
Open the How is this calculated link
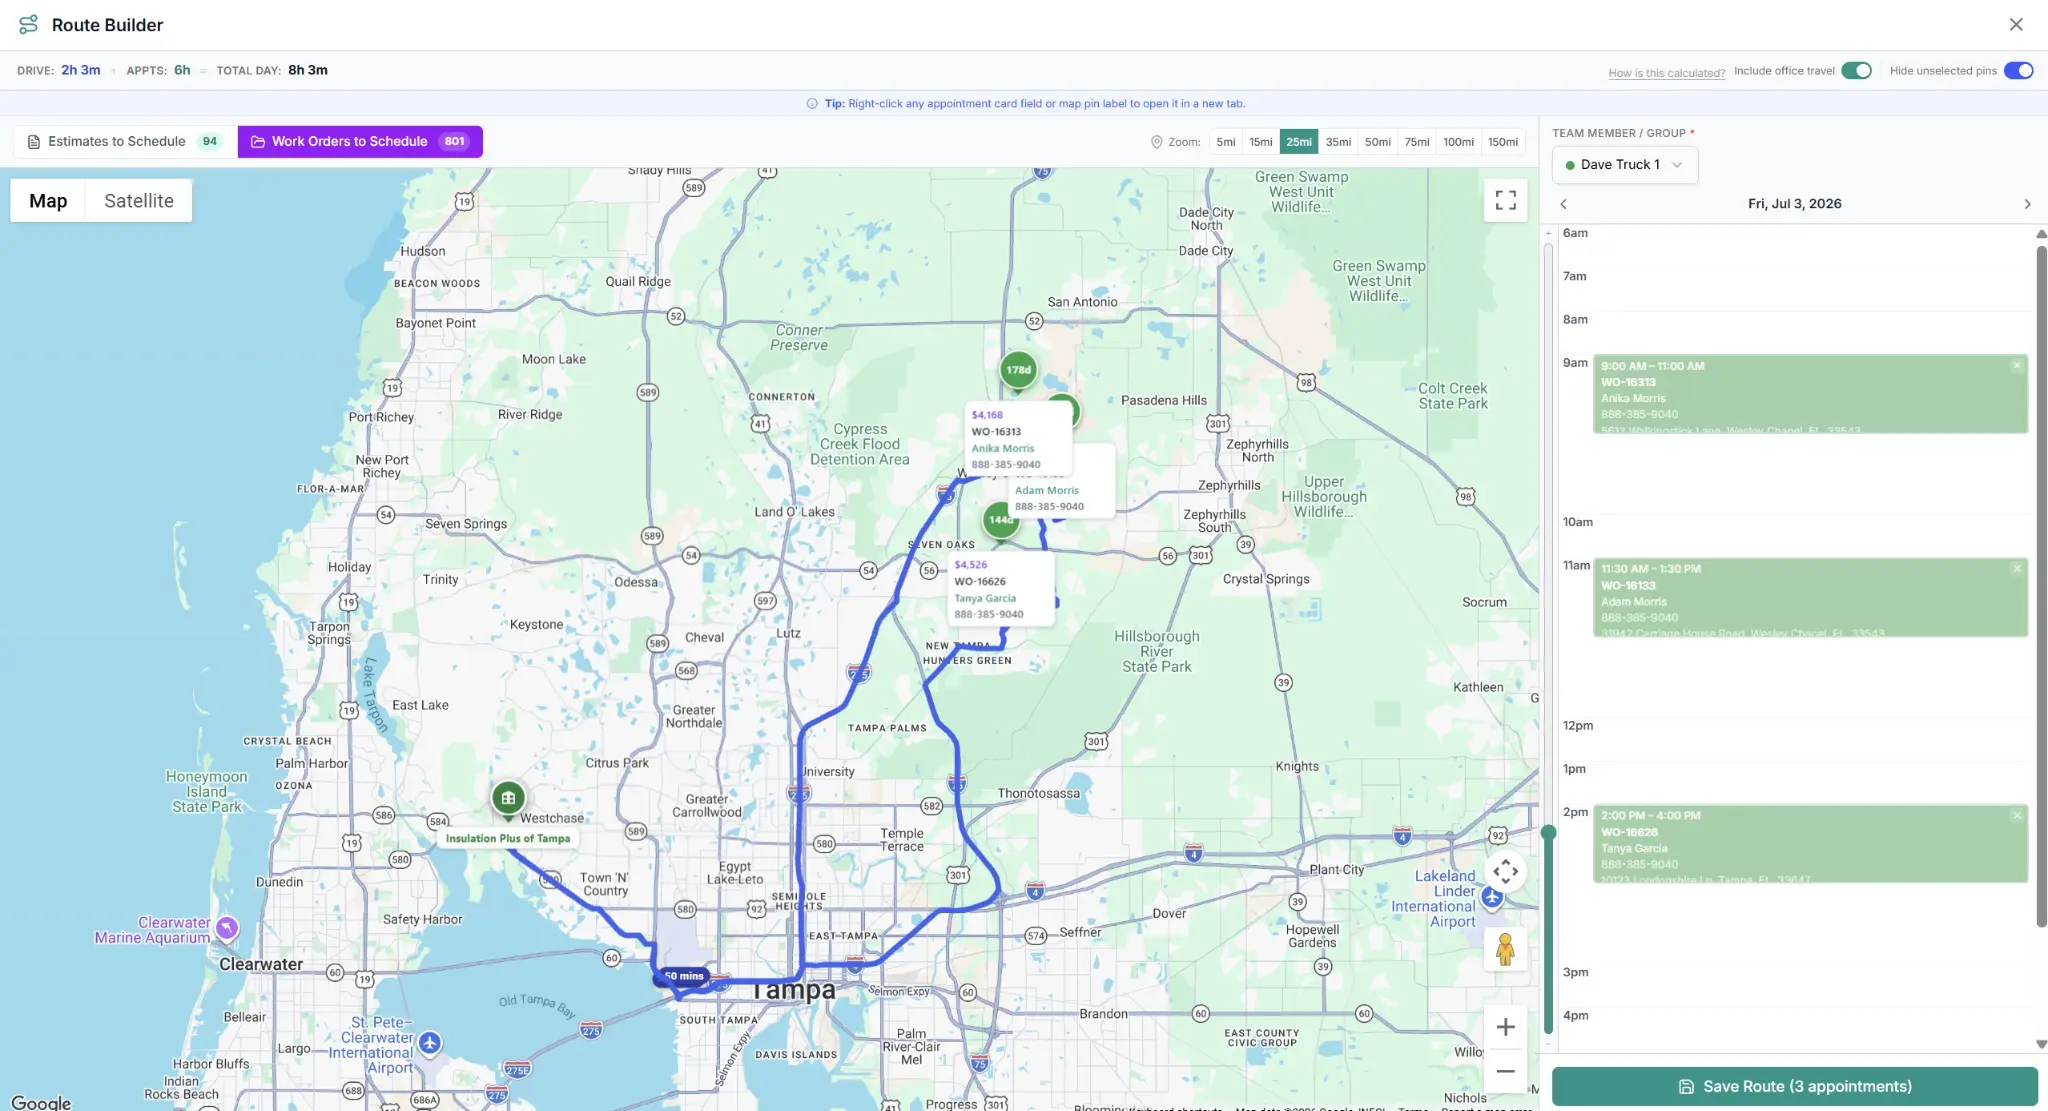point(1666,73)
